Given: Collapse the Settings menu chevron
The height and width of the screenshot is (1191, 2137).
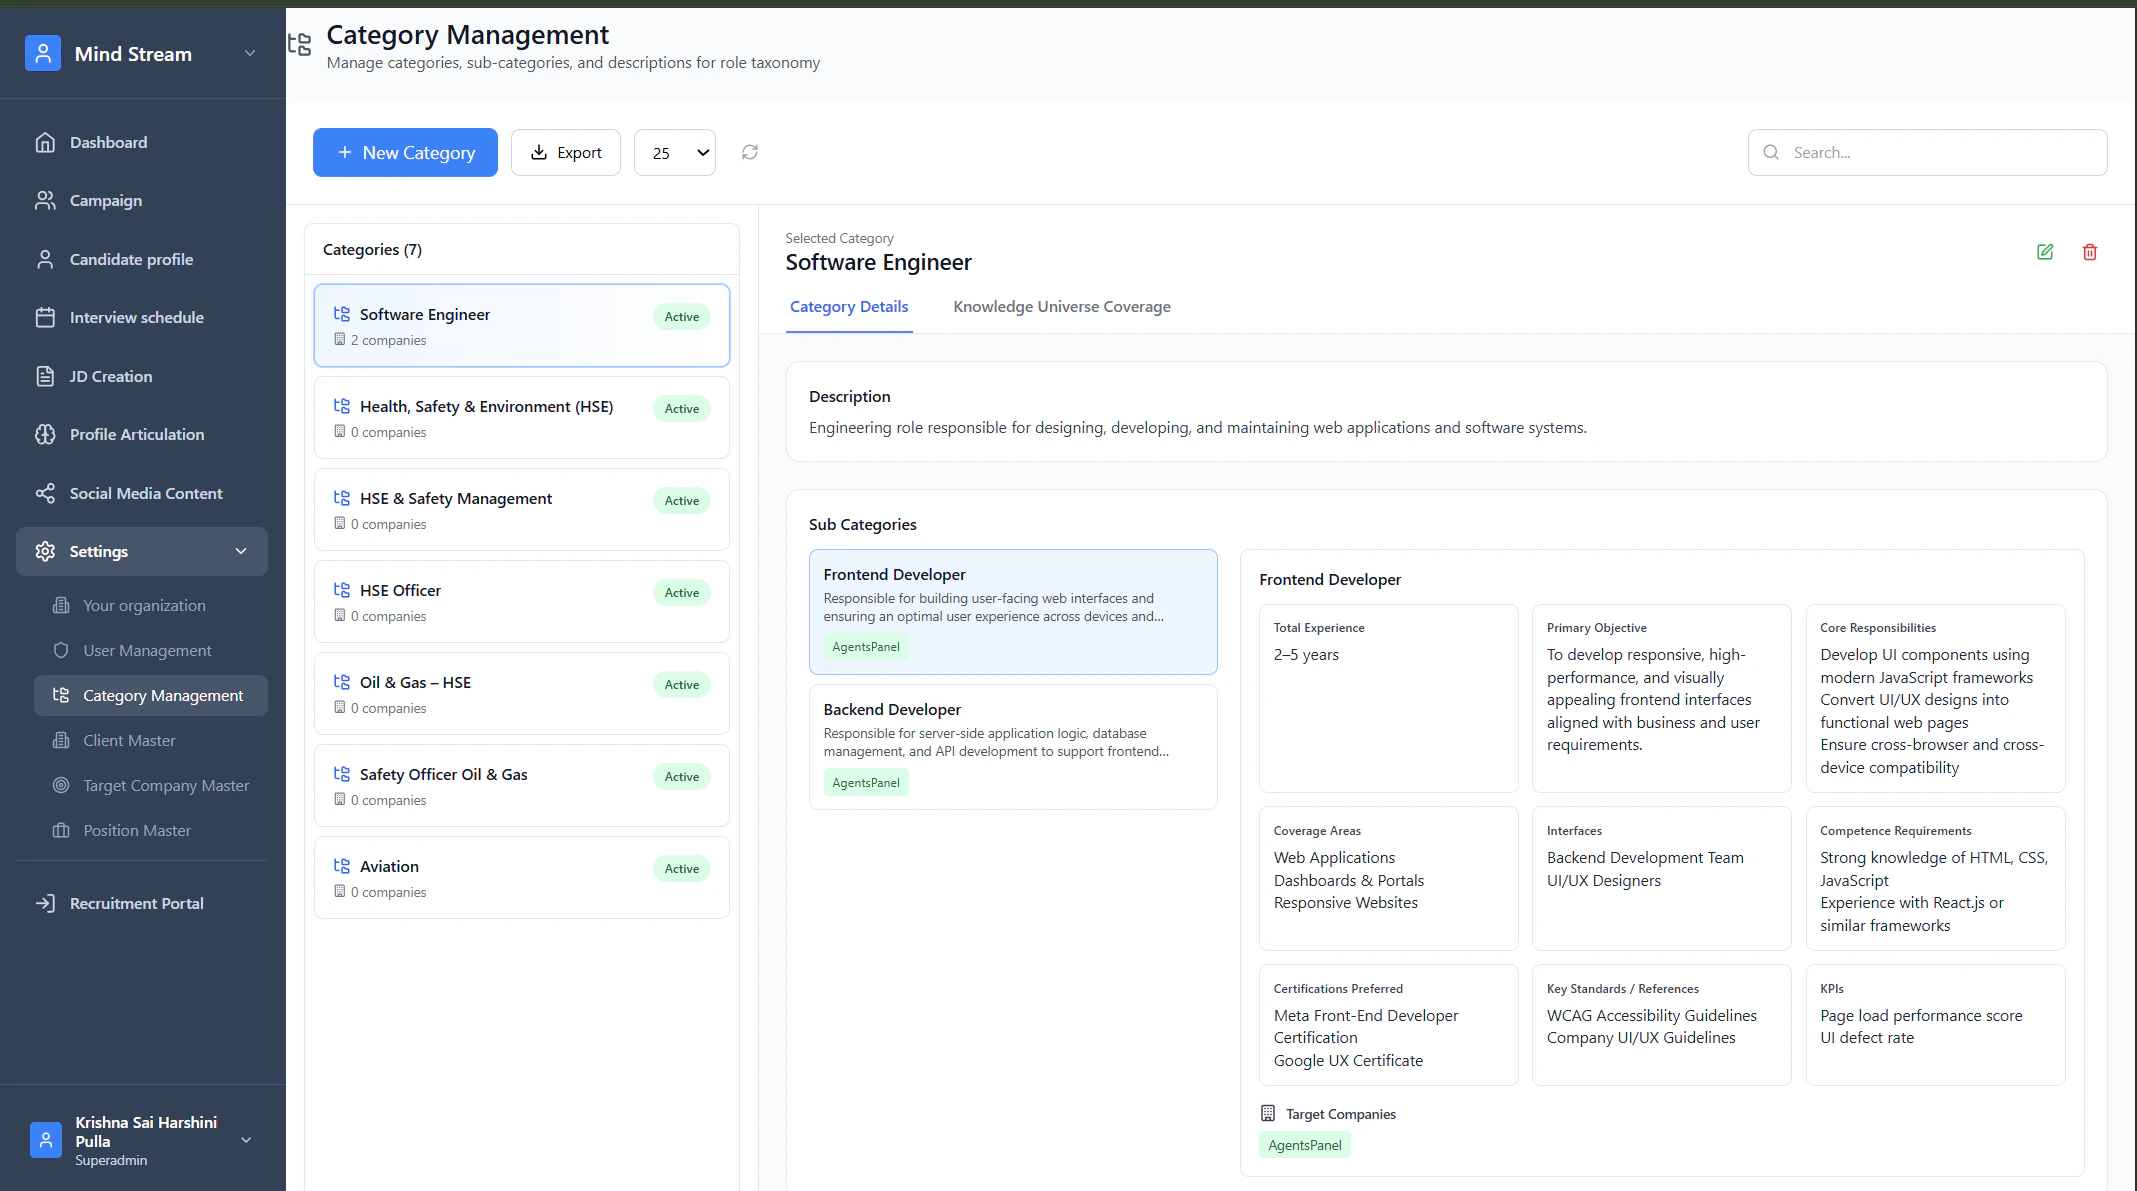Looking at the screenshot, I should [241, 551].
